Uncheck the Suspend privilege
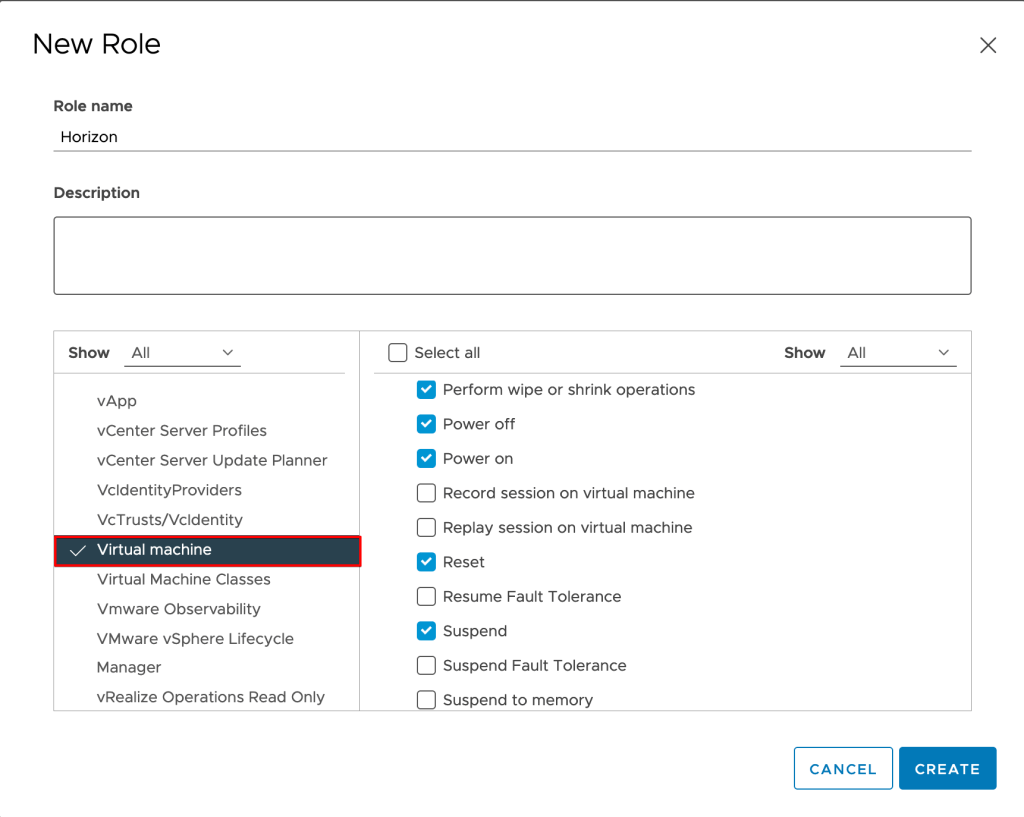This screenshot has height=817, width=1024. coord(426,631)
